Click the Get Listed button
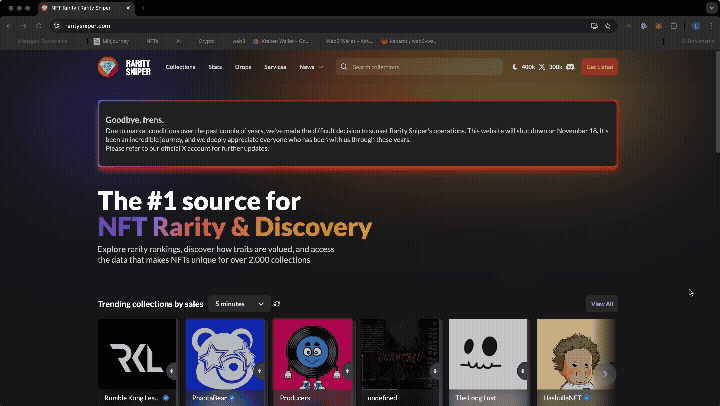The image size is (720, 406). 599,67
